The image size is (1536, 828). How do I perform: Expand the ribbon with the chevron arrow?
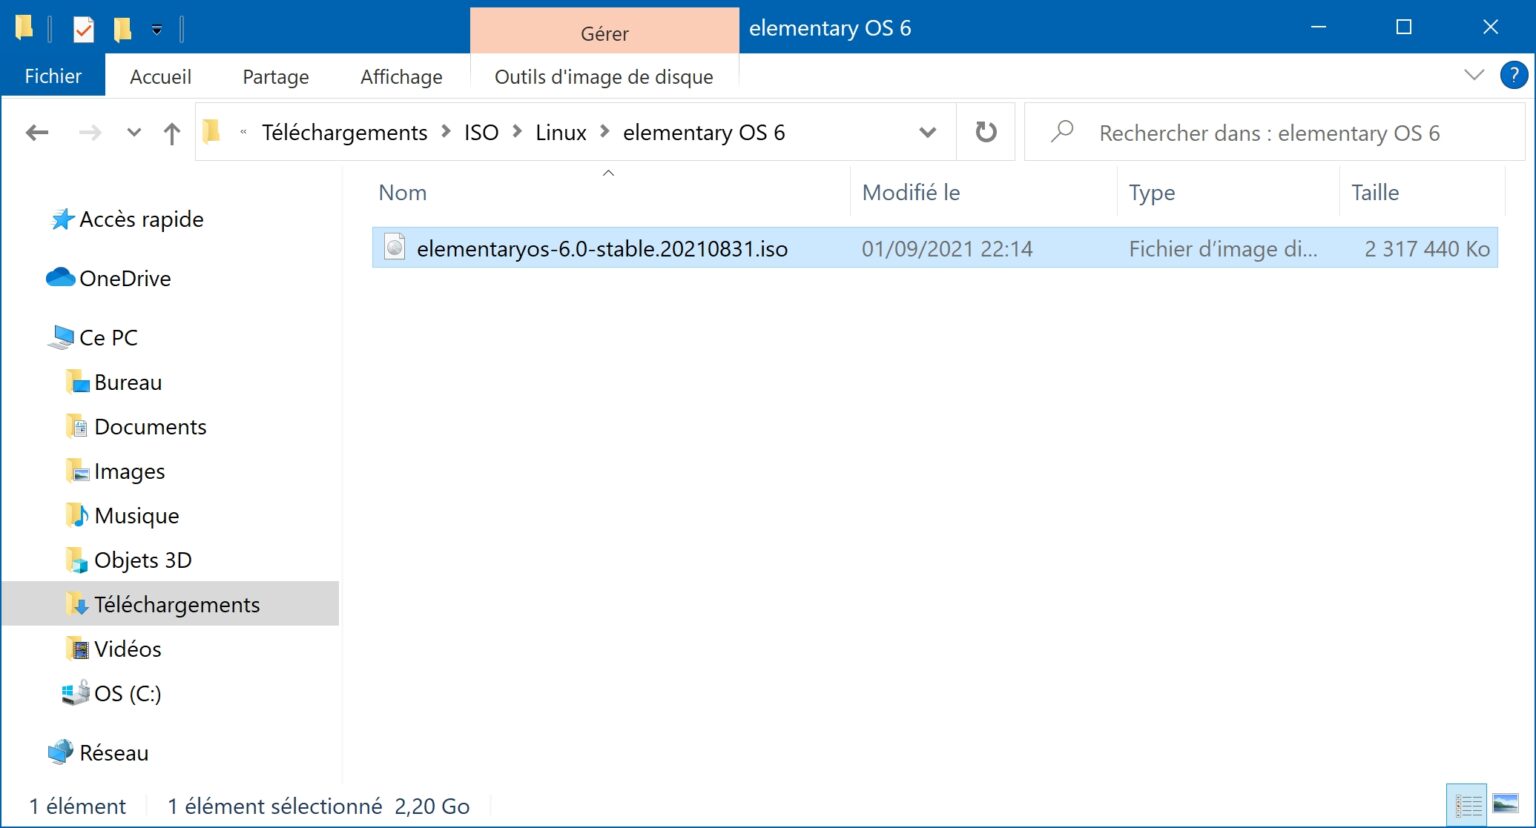1474,74
